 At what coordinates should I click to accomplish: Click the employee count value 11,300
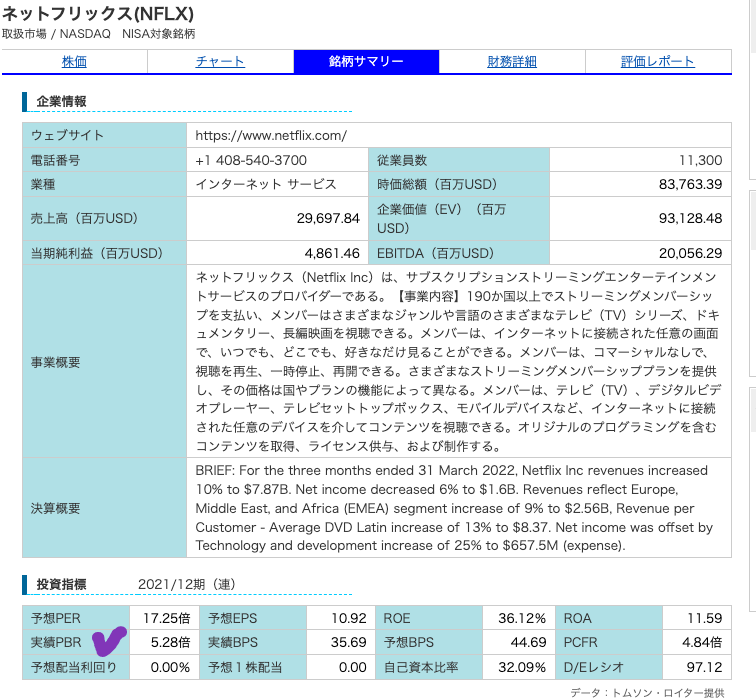[701, 160]
